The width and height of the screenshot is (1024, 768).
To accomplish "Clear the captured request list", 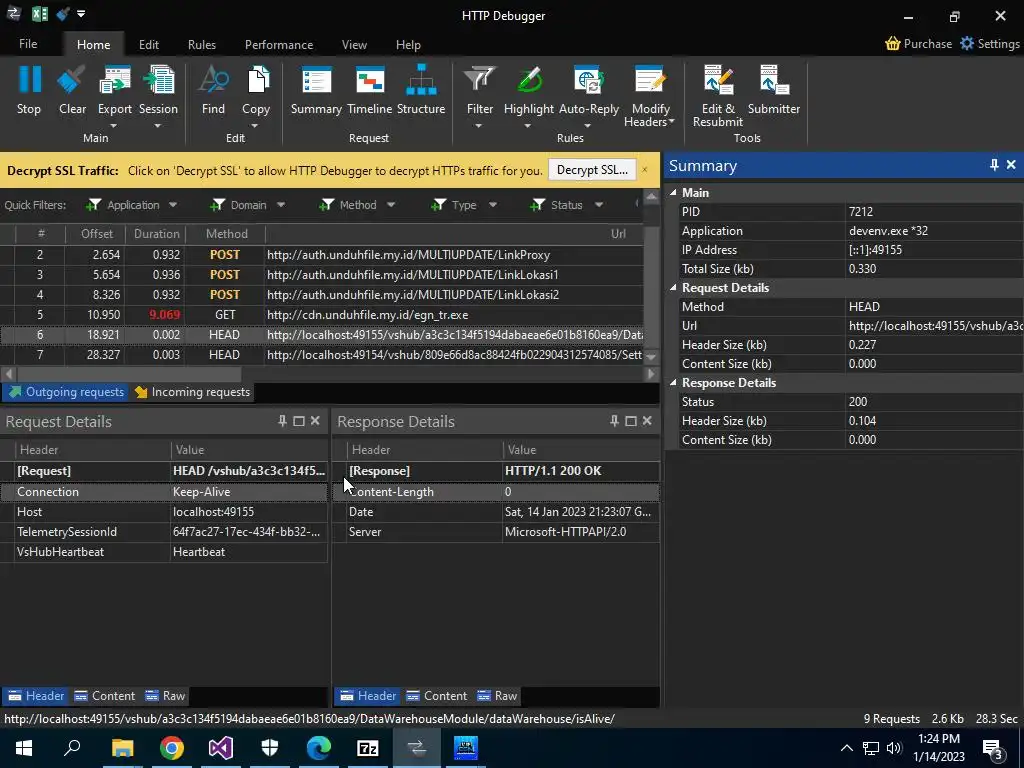I will click(x=72, y=80).
